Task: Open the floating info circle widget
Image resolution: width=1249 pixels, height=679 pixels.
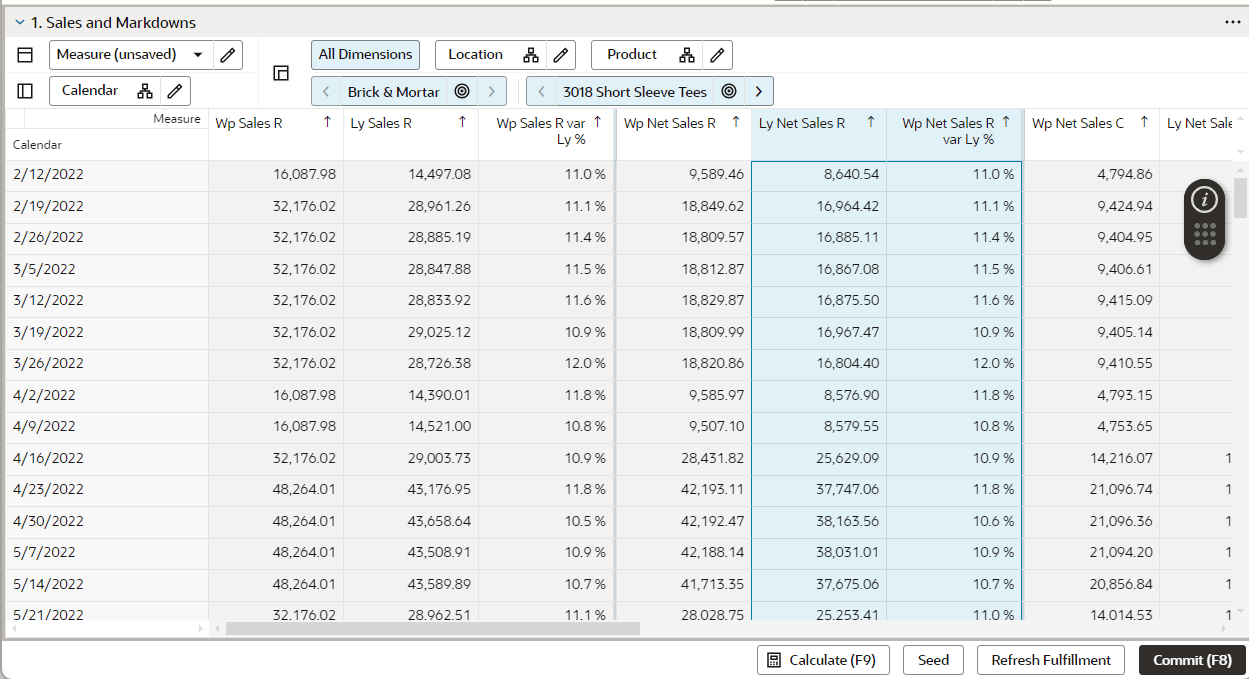Action: click(1203, 202)
